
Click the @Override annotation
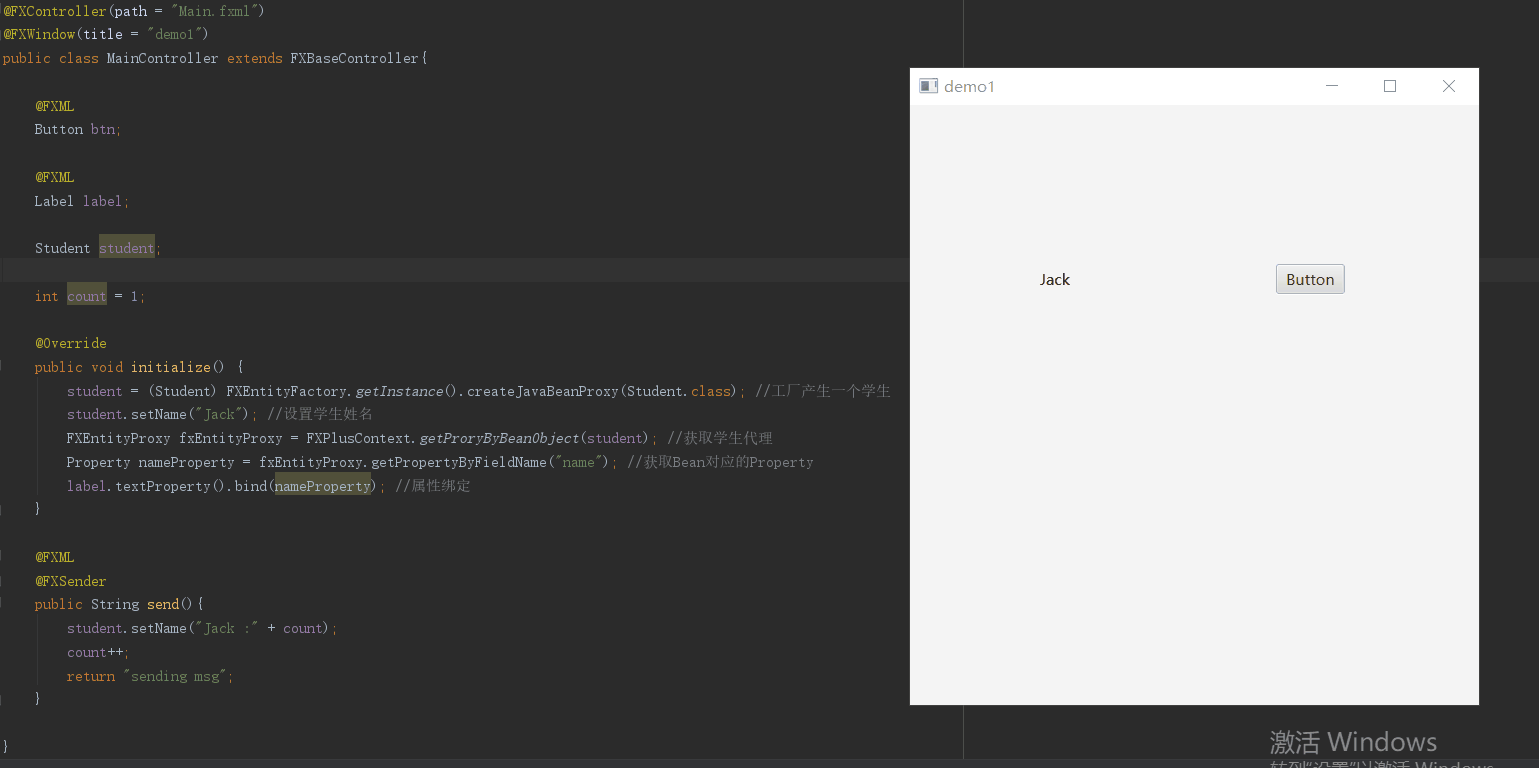(x=70, y=343)
